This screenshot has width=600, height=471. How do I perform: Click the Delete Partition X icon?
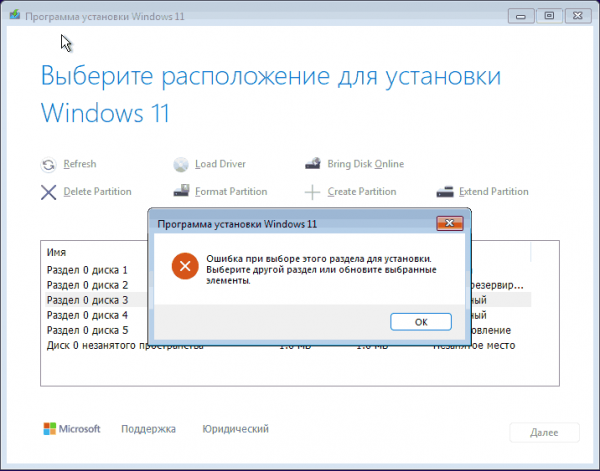pos(48,192)
